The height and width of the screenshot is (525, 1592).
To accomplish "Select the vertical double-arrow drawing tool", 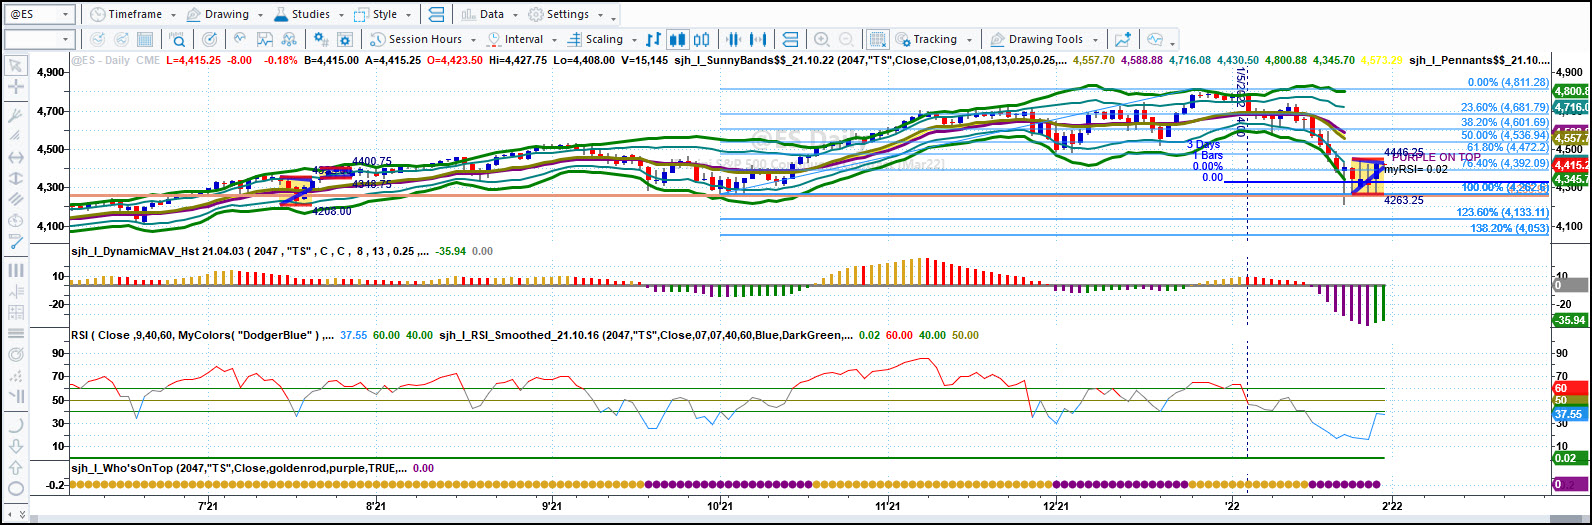I will point(16,178).
